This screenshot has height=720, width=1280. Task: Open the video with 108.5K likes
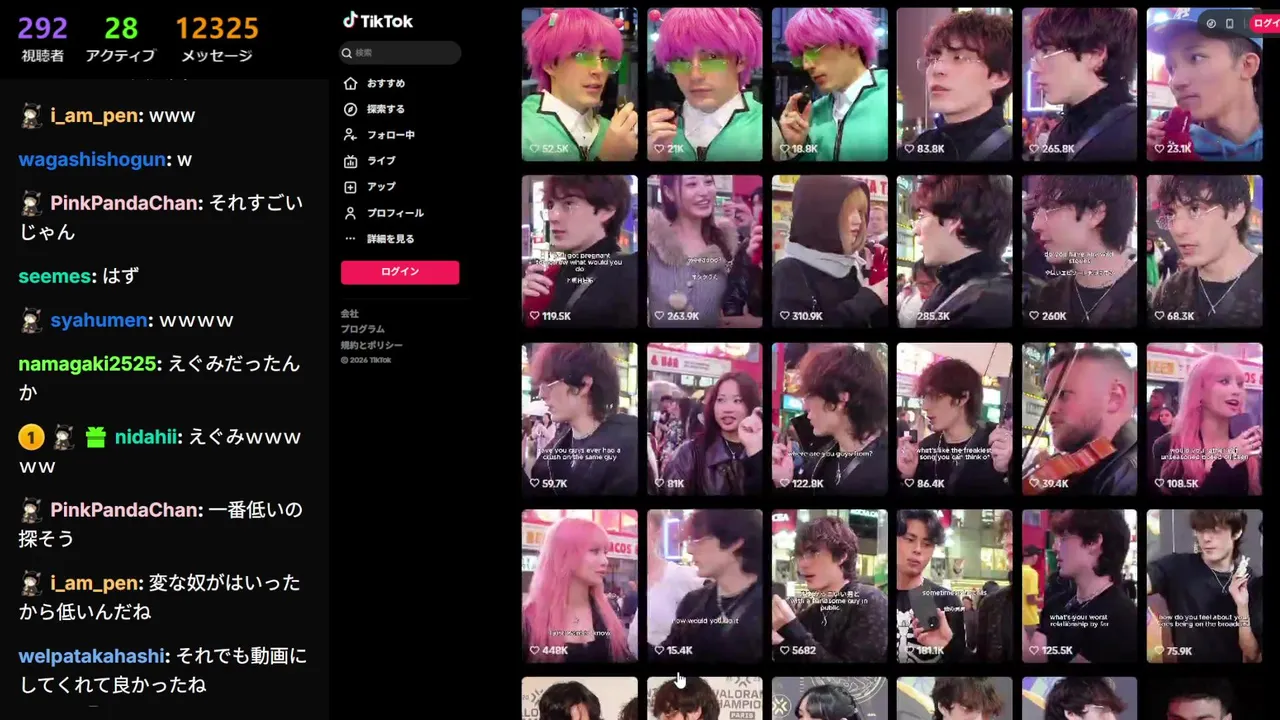coord(1204,419)
